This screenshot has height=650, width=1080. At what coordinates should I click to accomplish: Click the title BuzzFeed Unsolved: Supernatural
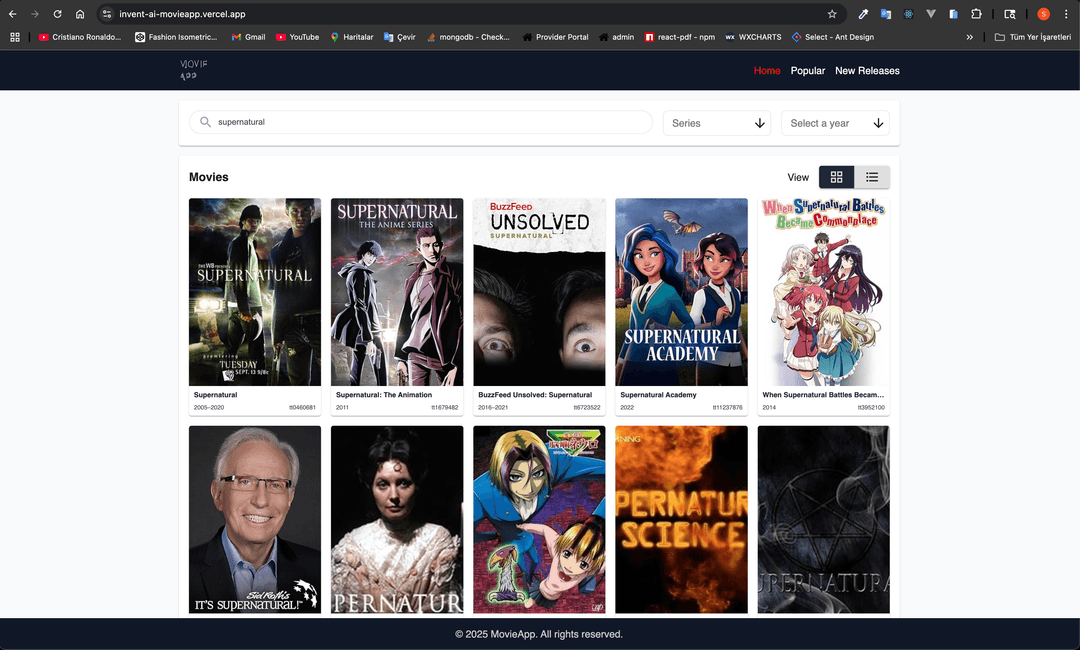pos(535,395)
